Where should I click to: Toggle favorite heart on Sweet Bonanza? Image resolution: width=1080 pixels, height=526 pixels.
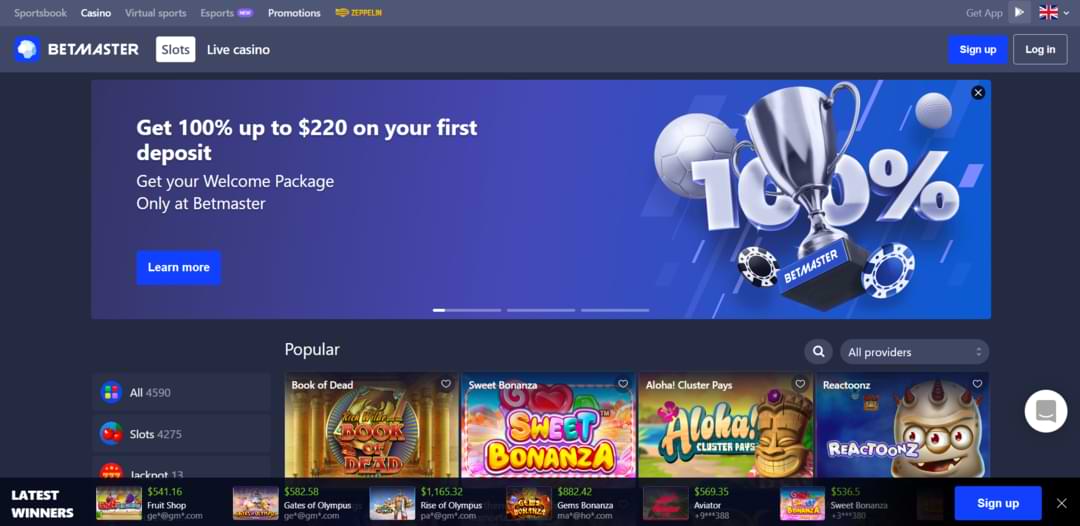[x=623, y=384]
